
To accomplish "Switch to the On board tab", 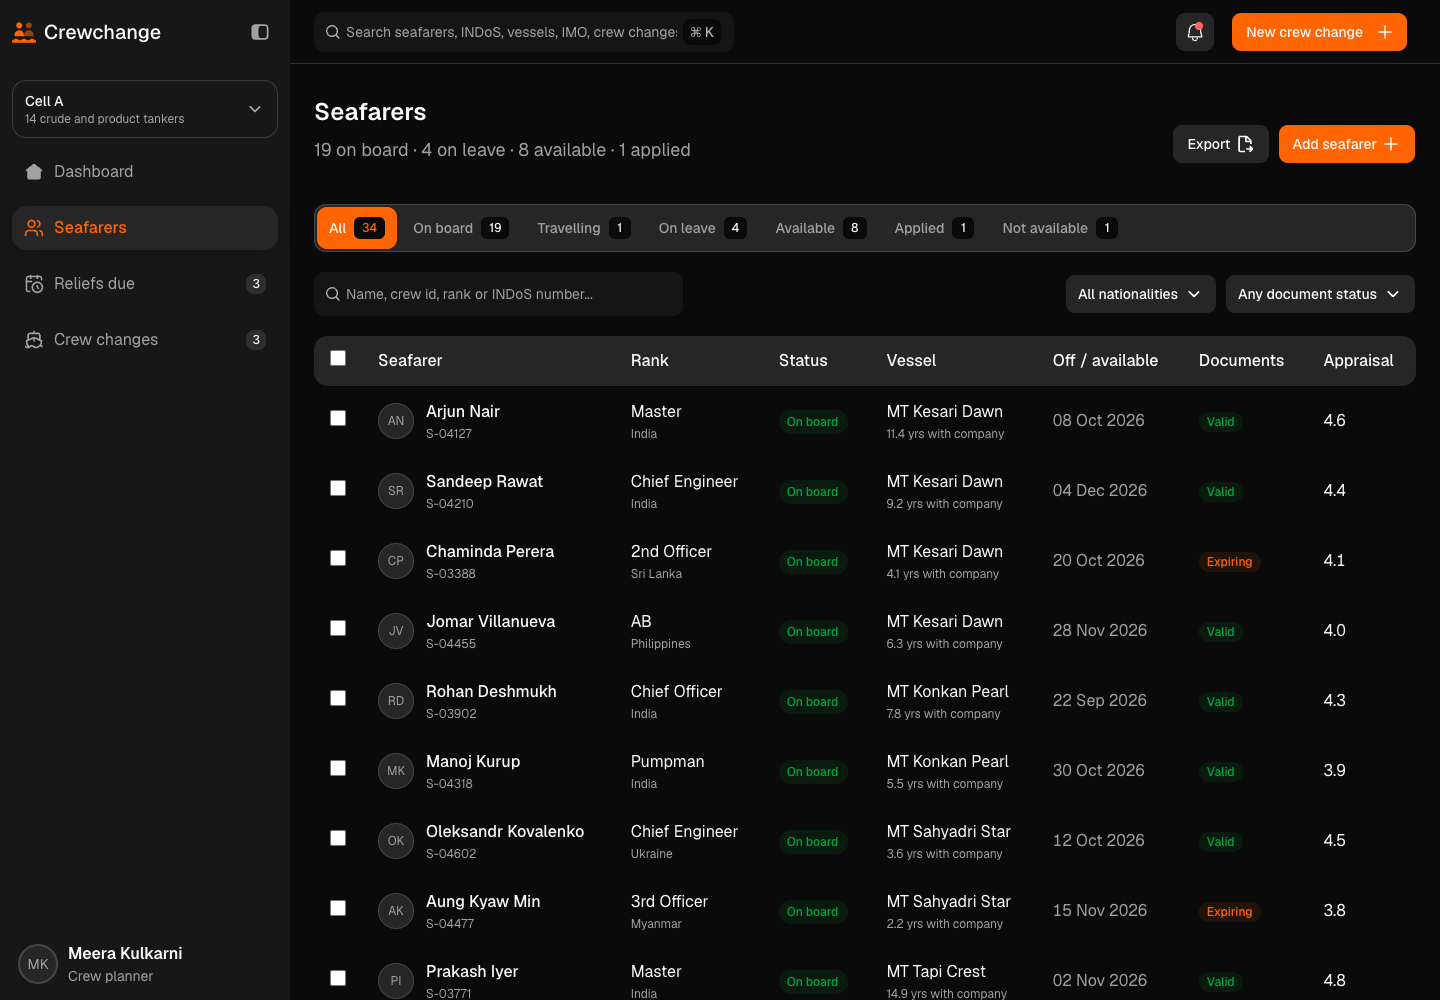I will coord(461,228).
